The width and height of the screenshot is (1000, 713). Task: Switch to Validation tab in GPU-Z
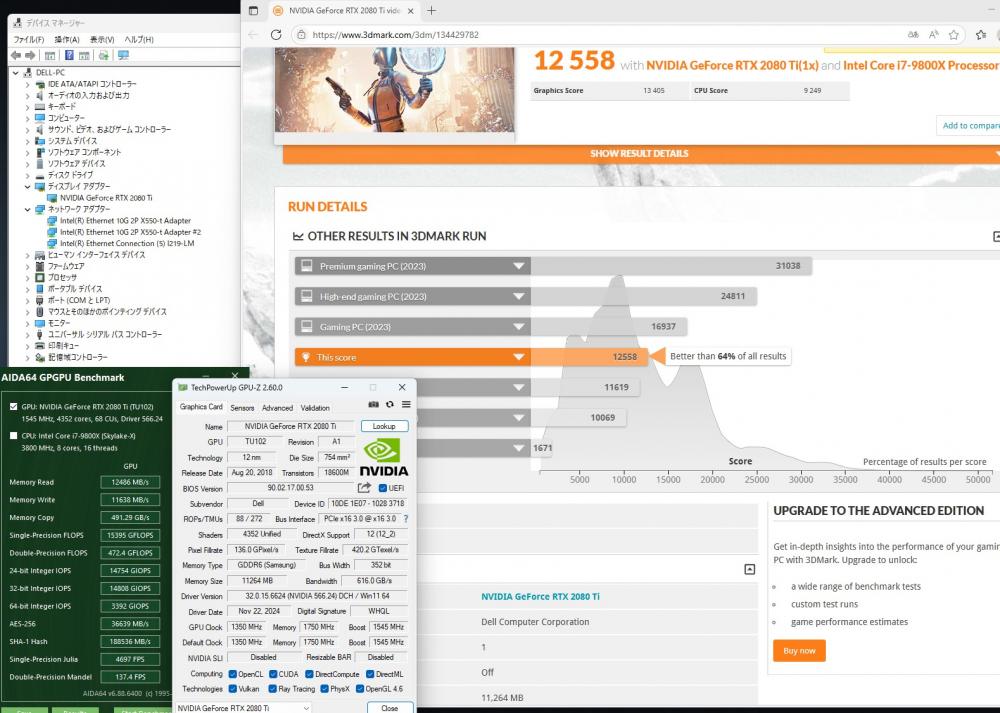click(315, 408)
